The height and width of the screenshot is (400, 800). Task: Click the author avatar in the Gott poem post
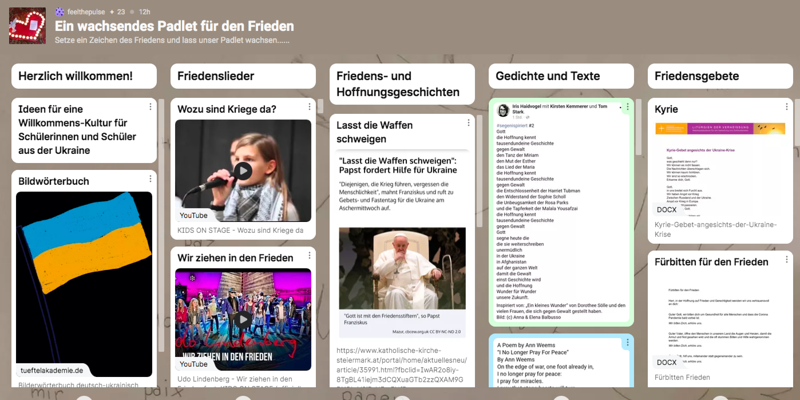click(x=502, y=109)
